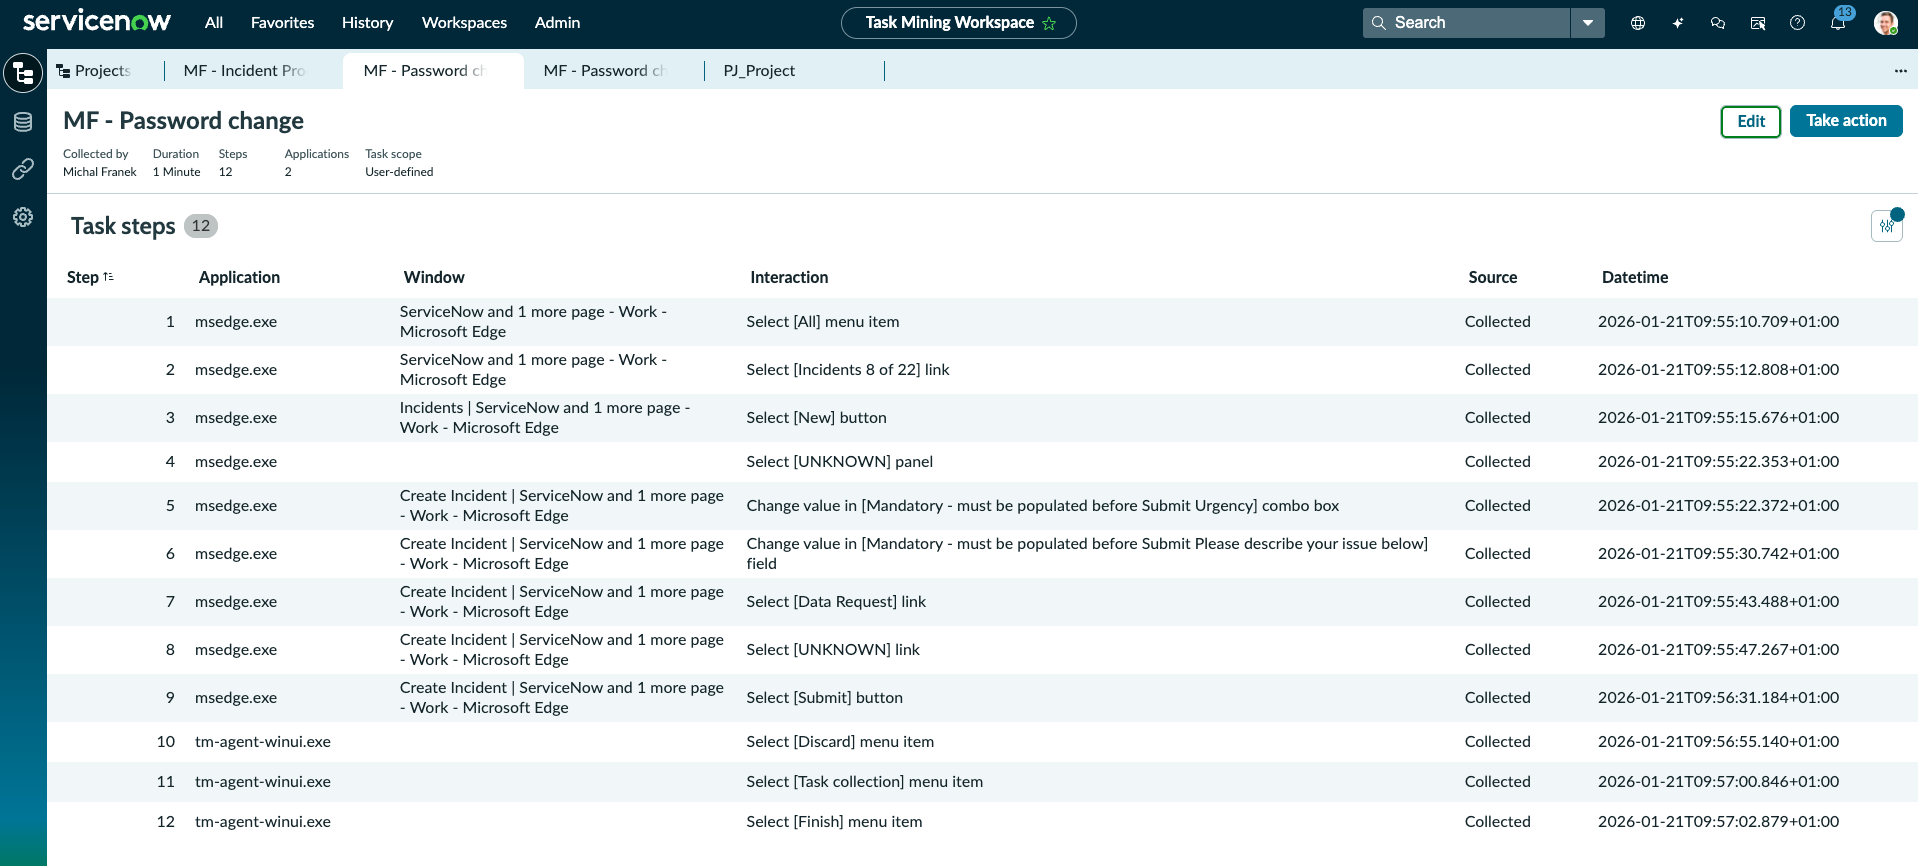Open the Admin menu
1918x866 pixels.
pos(557,23)
